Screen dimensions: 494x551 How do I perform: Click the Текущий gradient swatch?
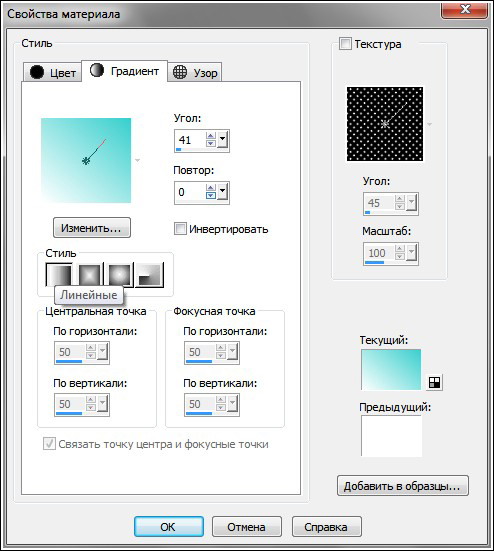click(391, 369)
